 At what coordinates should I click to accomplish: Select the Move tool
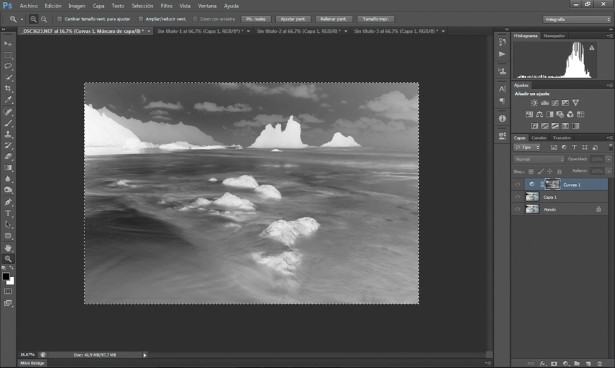(8, 44)
